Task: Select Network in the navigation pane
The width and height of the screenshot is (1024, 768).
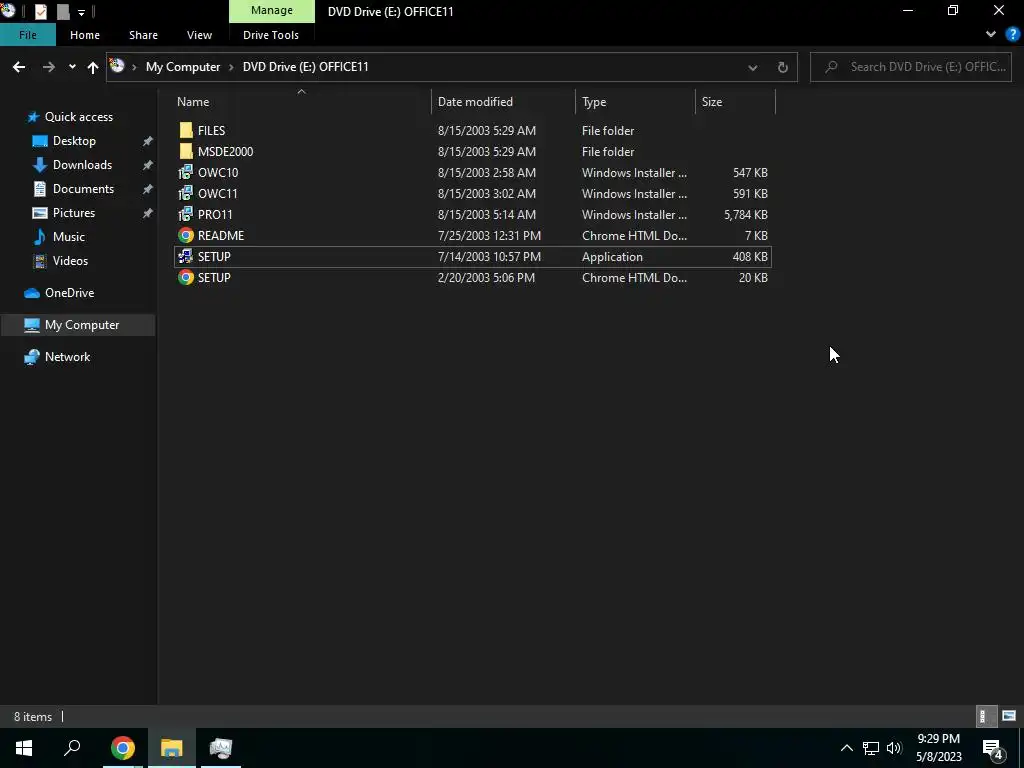Action: (x=67, y=357)
